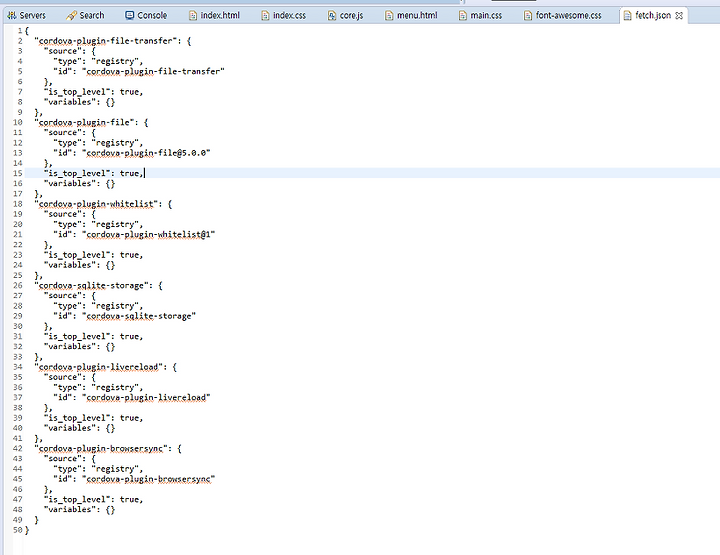Click "variables": {} on line 48
The image size is (720, 555).
point(79,510)
